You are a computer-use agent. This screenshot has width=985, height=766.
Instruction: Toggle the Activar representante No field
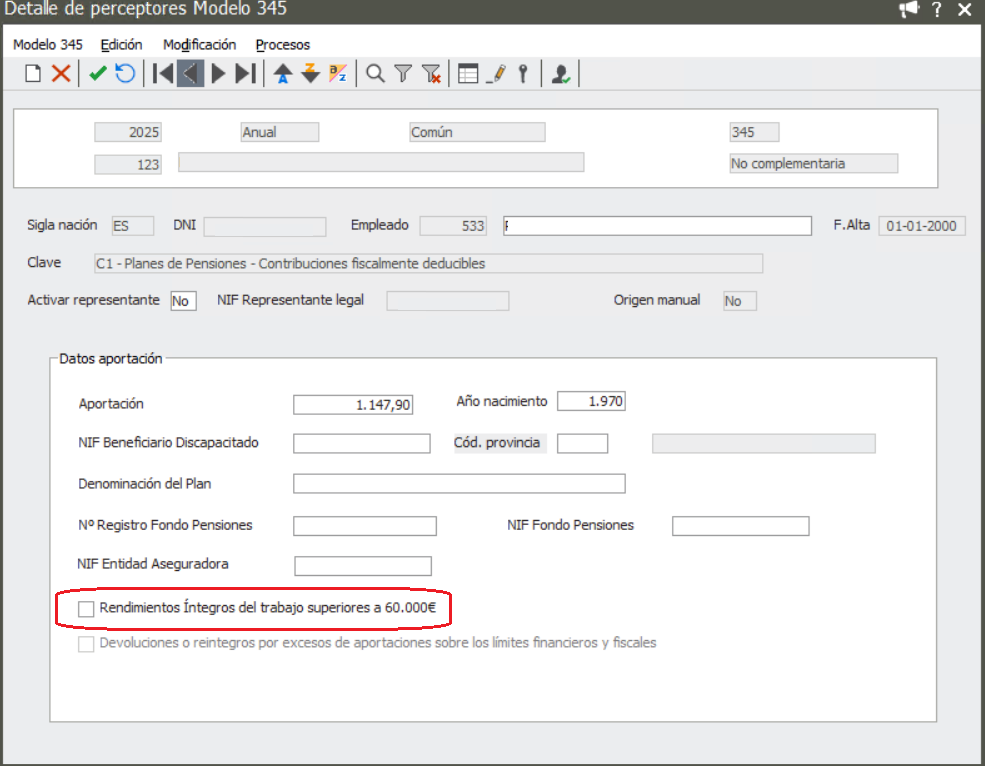(x=183, y=301)
